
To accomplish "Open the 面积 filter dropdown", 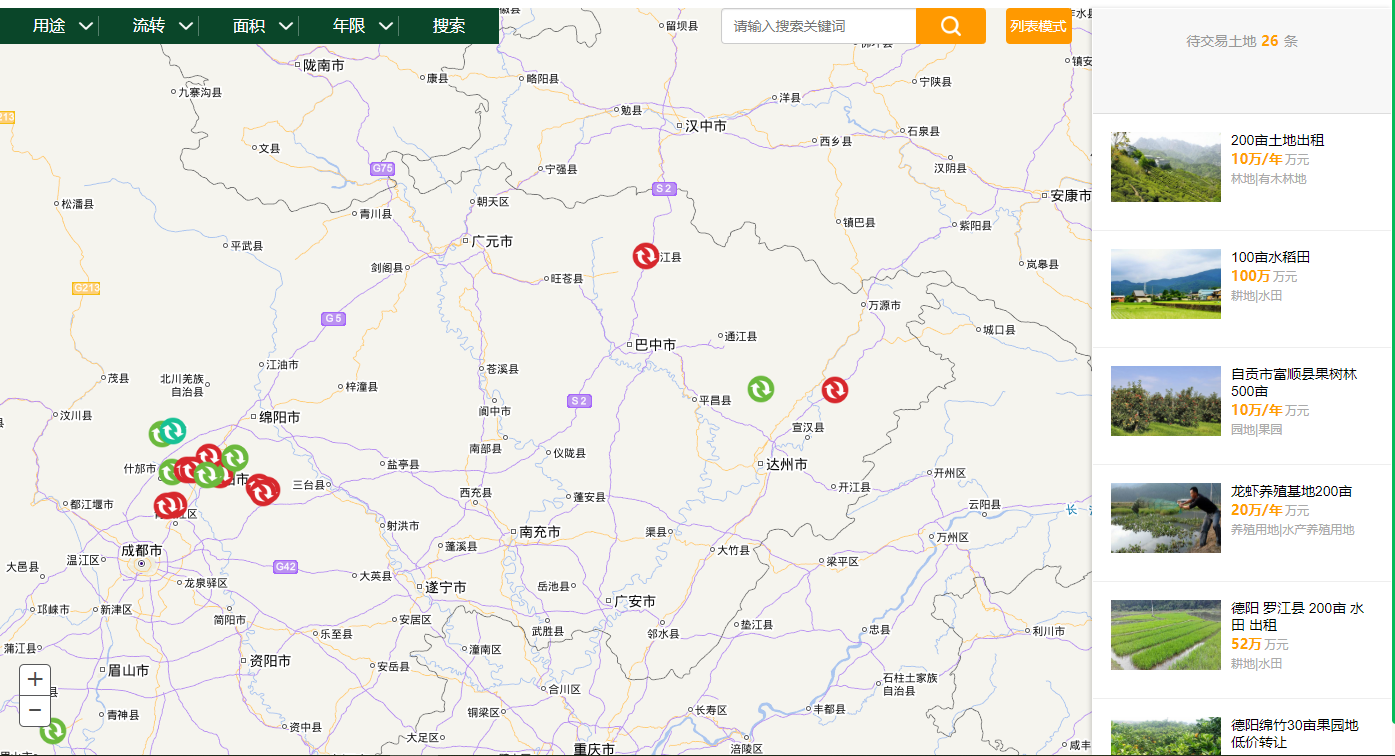I will point(262,26).
